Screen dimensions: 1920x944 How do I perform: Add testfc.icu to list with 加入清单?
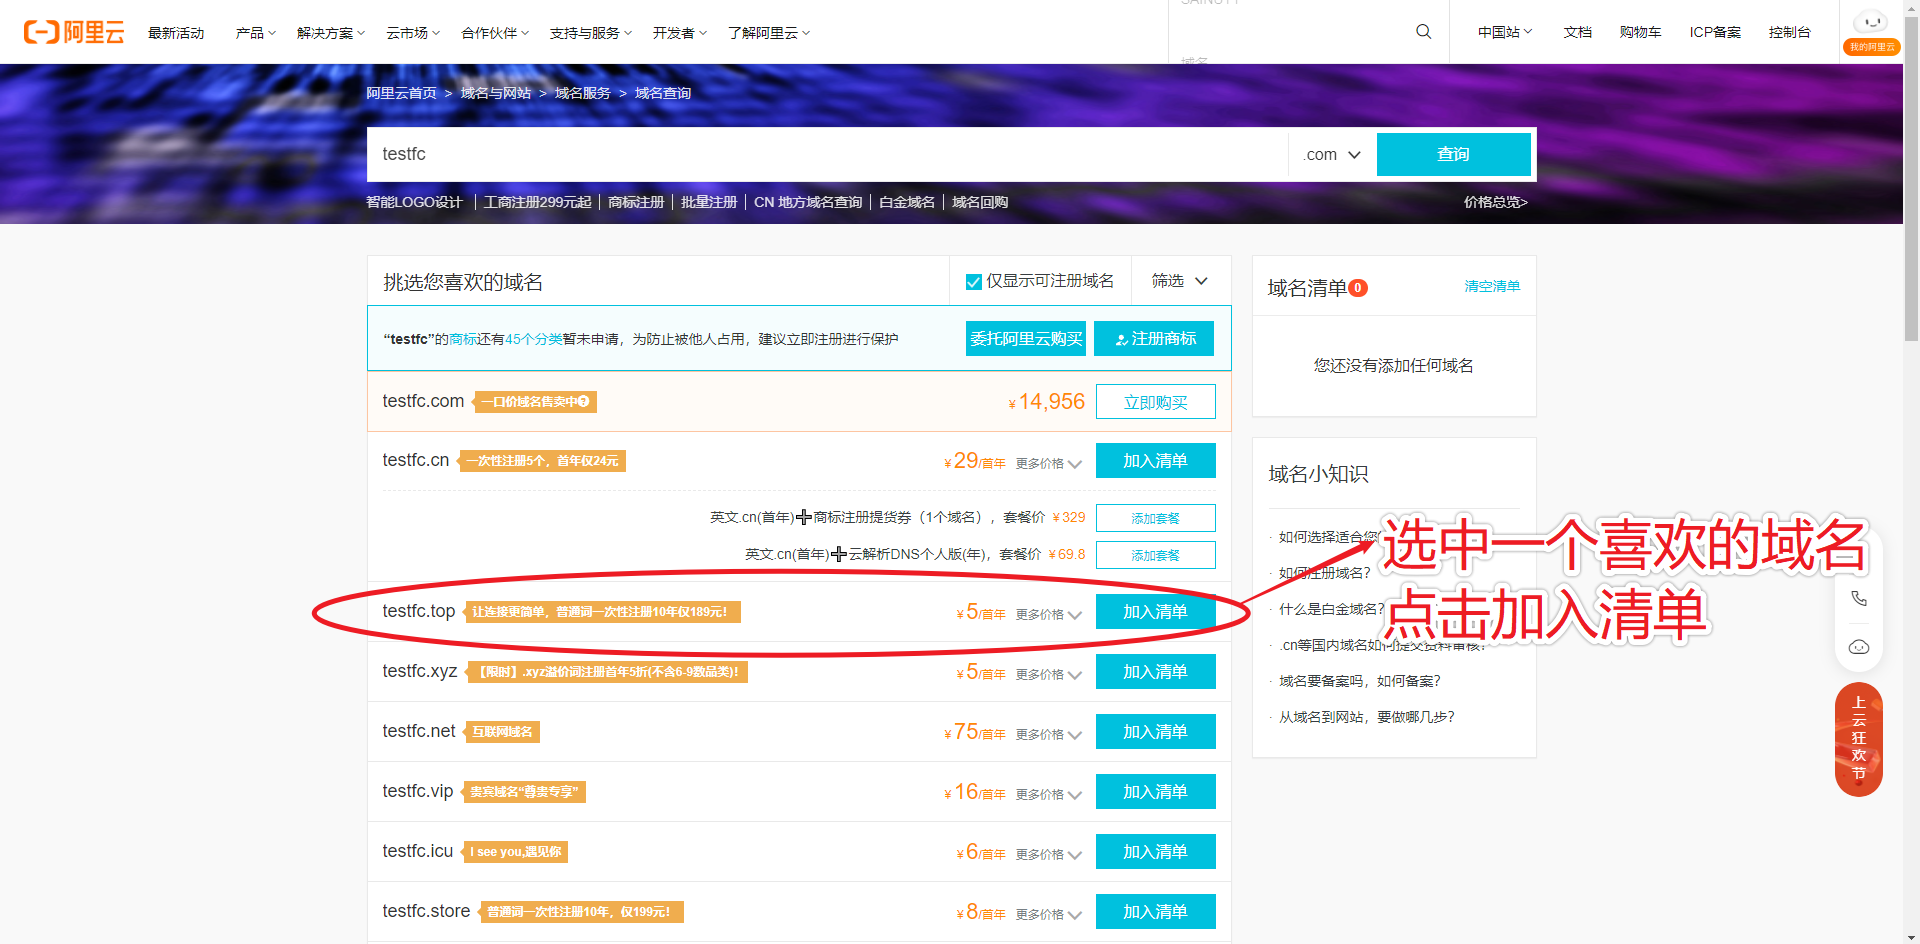click(x=1155, y=852)
